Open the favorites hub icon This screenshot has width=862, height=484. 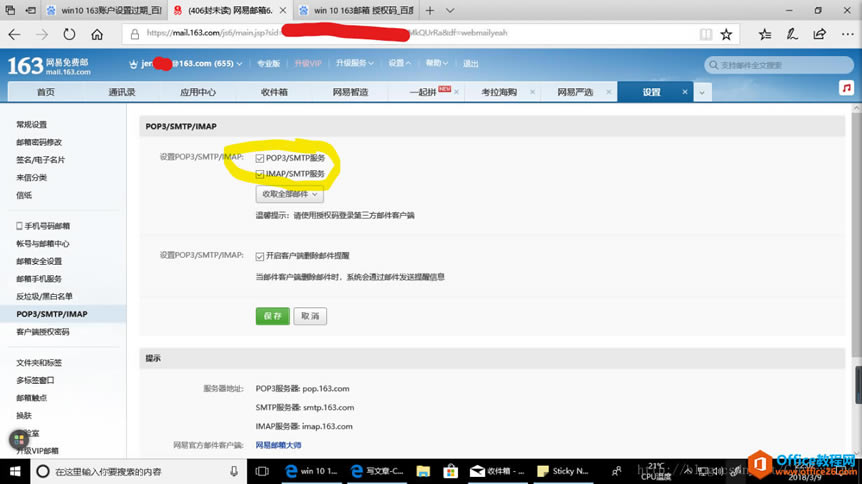[765, 35]
